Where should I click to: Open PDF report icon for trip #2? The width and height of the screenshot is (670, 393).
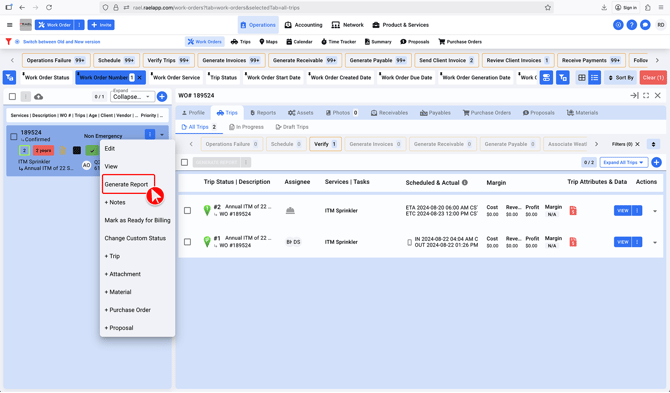573,210
